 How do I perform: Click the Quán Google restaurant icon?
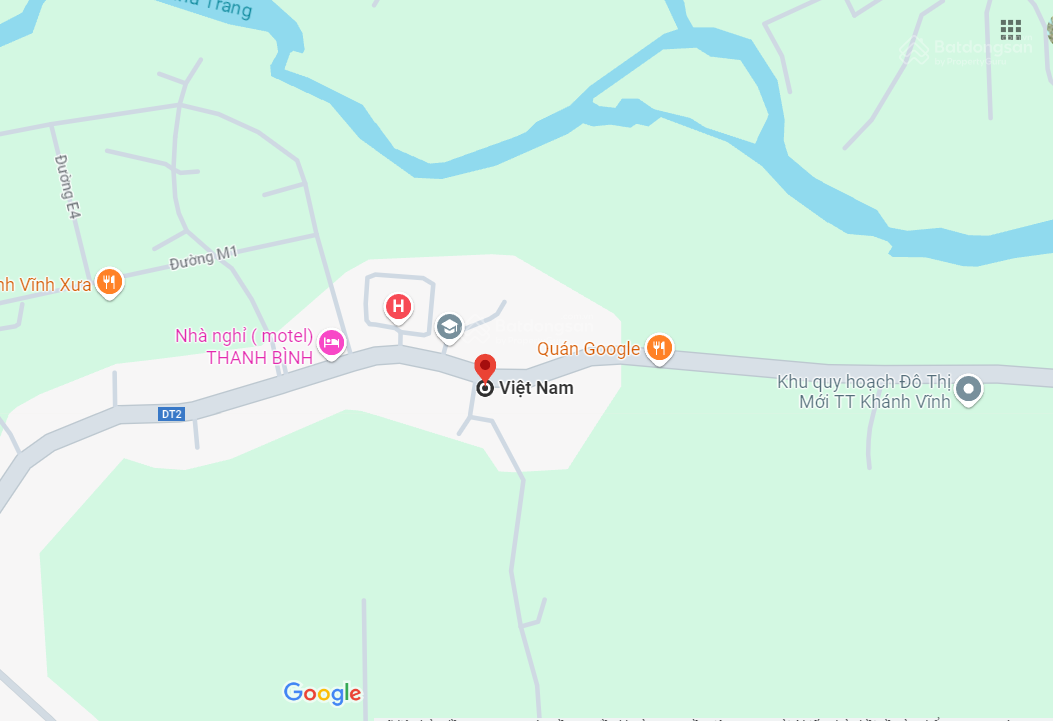(x=659, y=349)
